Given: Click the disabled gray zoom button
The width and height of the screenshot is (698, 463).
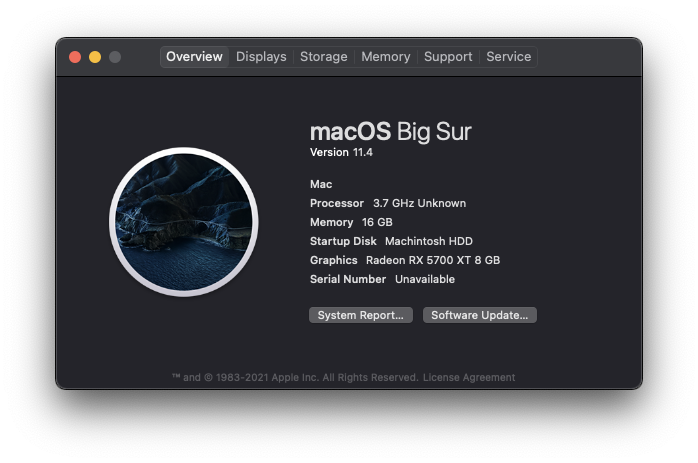Looking at the screenshot, I should [x=115, y=57].
